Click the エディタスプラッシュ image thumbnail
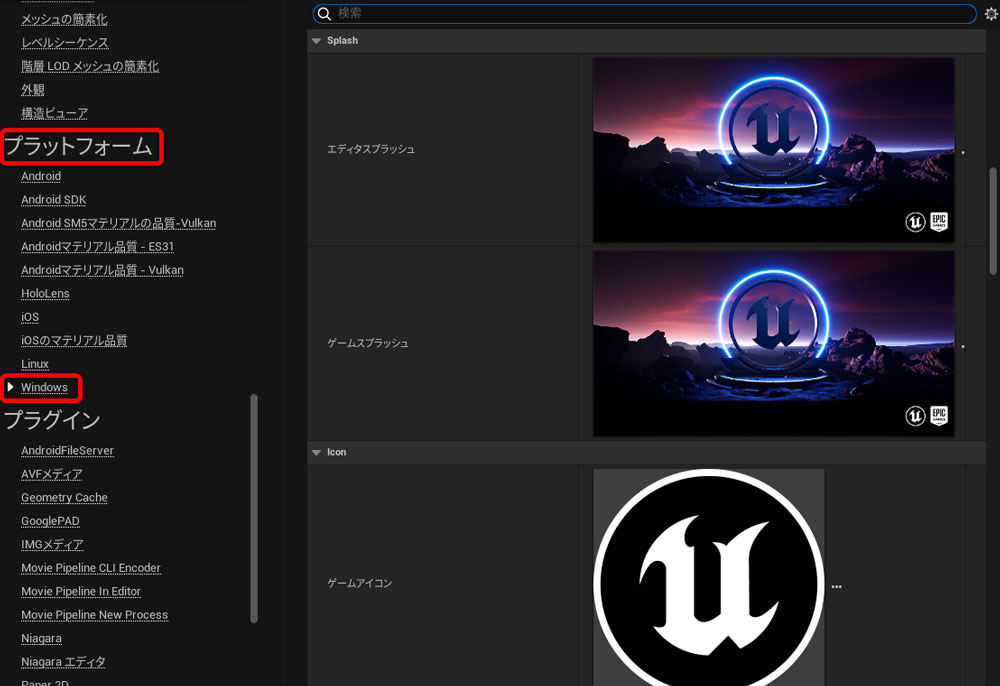 point(774,150)
